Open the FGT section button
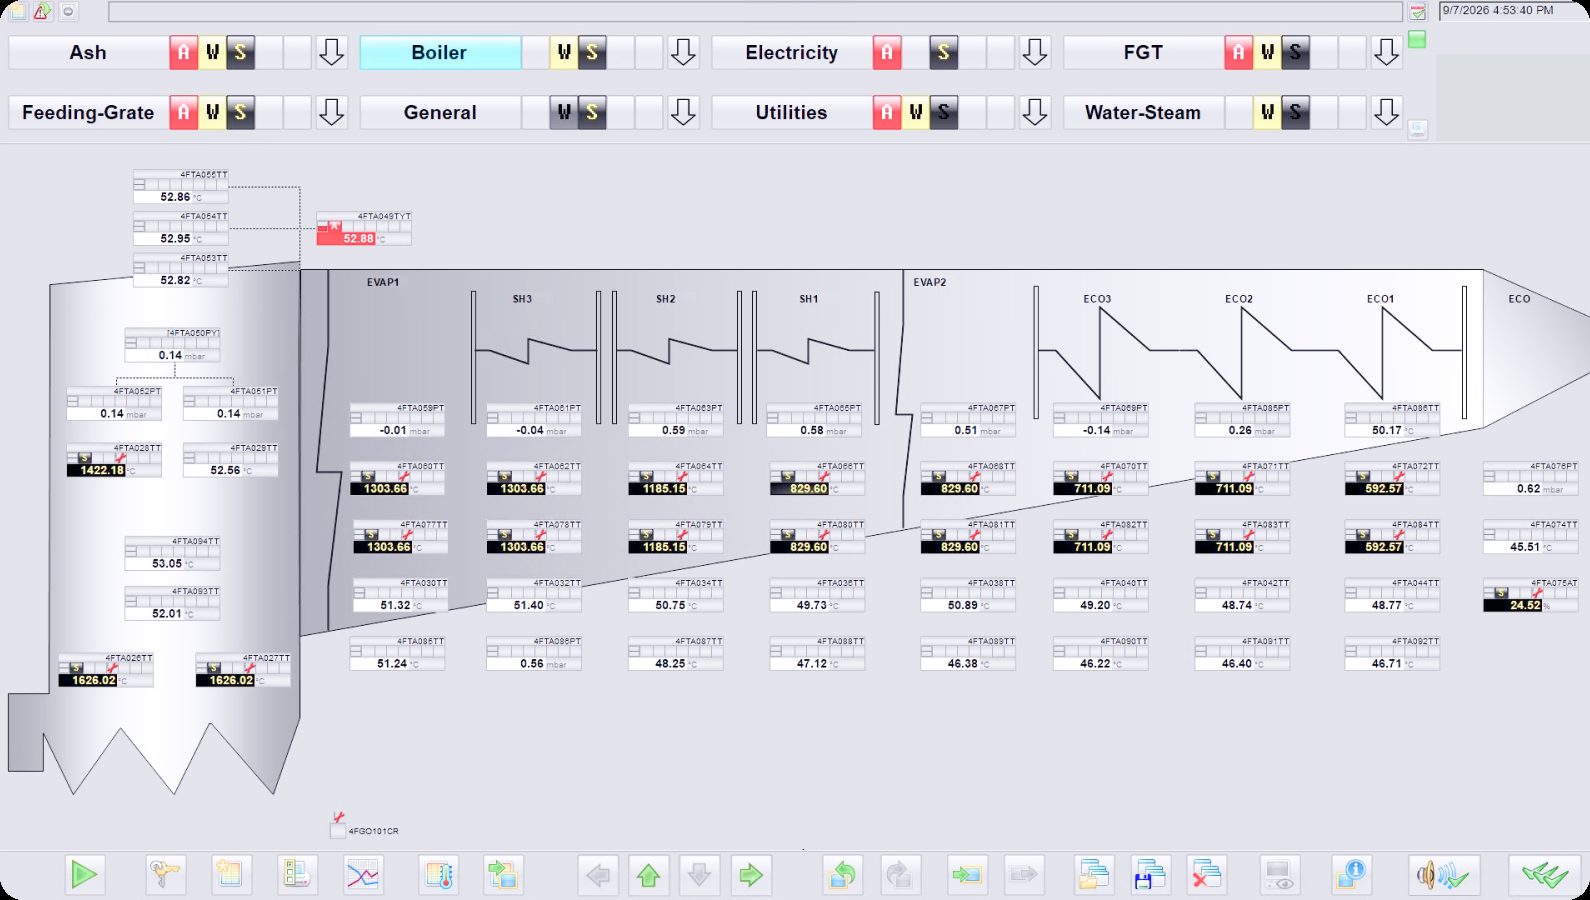Screen dimensions: 1590x900 pos(1143,52)
